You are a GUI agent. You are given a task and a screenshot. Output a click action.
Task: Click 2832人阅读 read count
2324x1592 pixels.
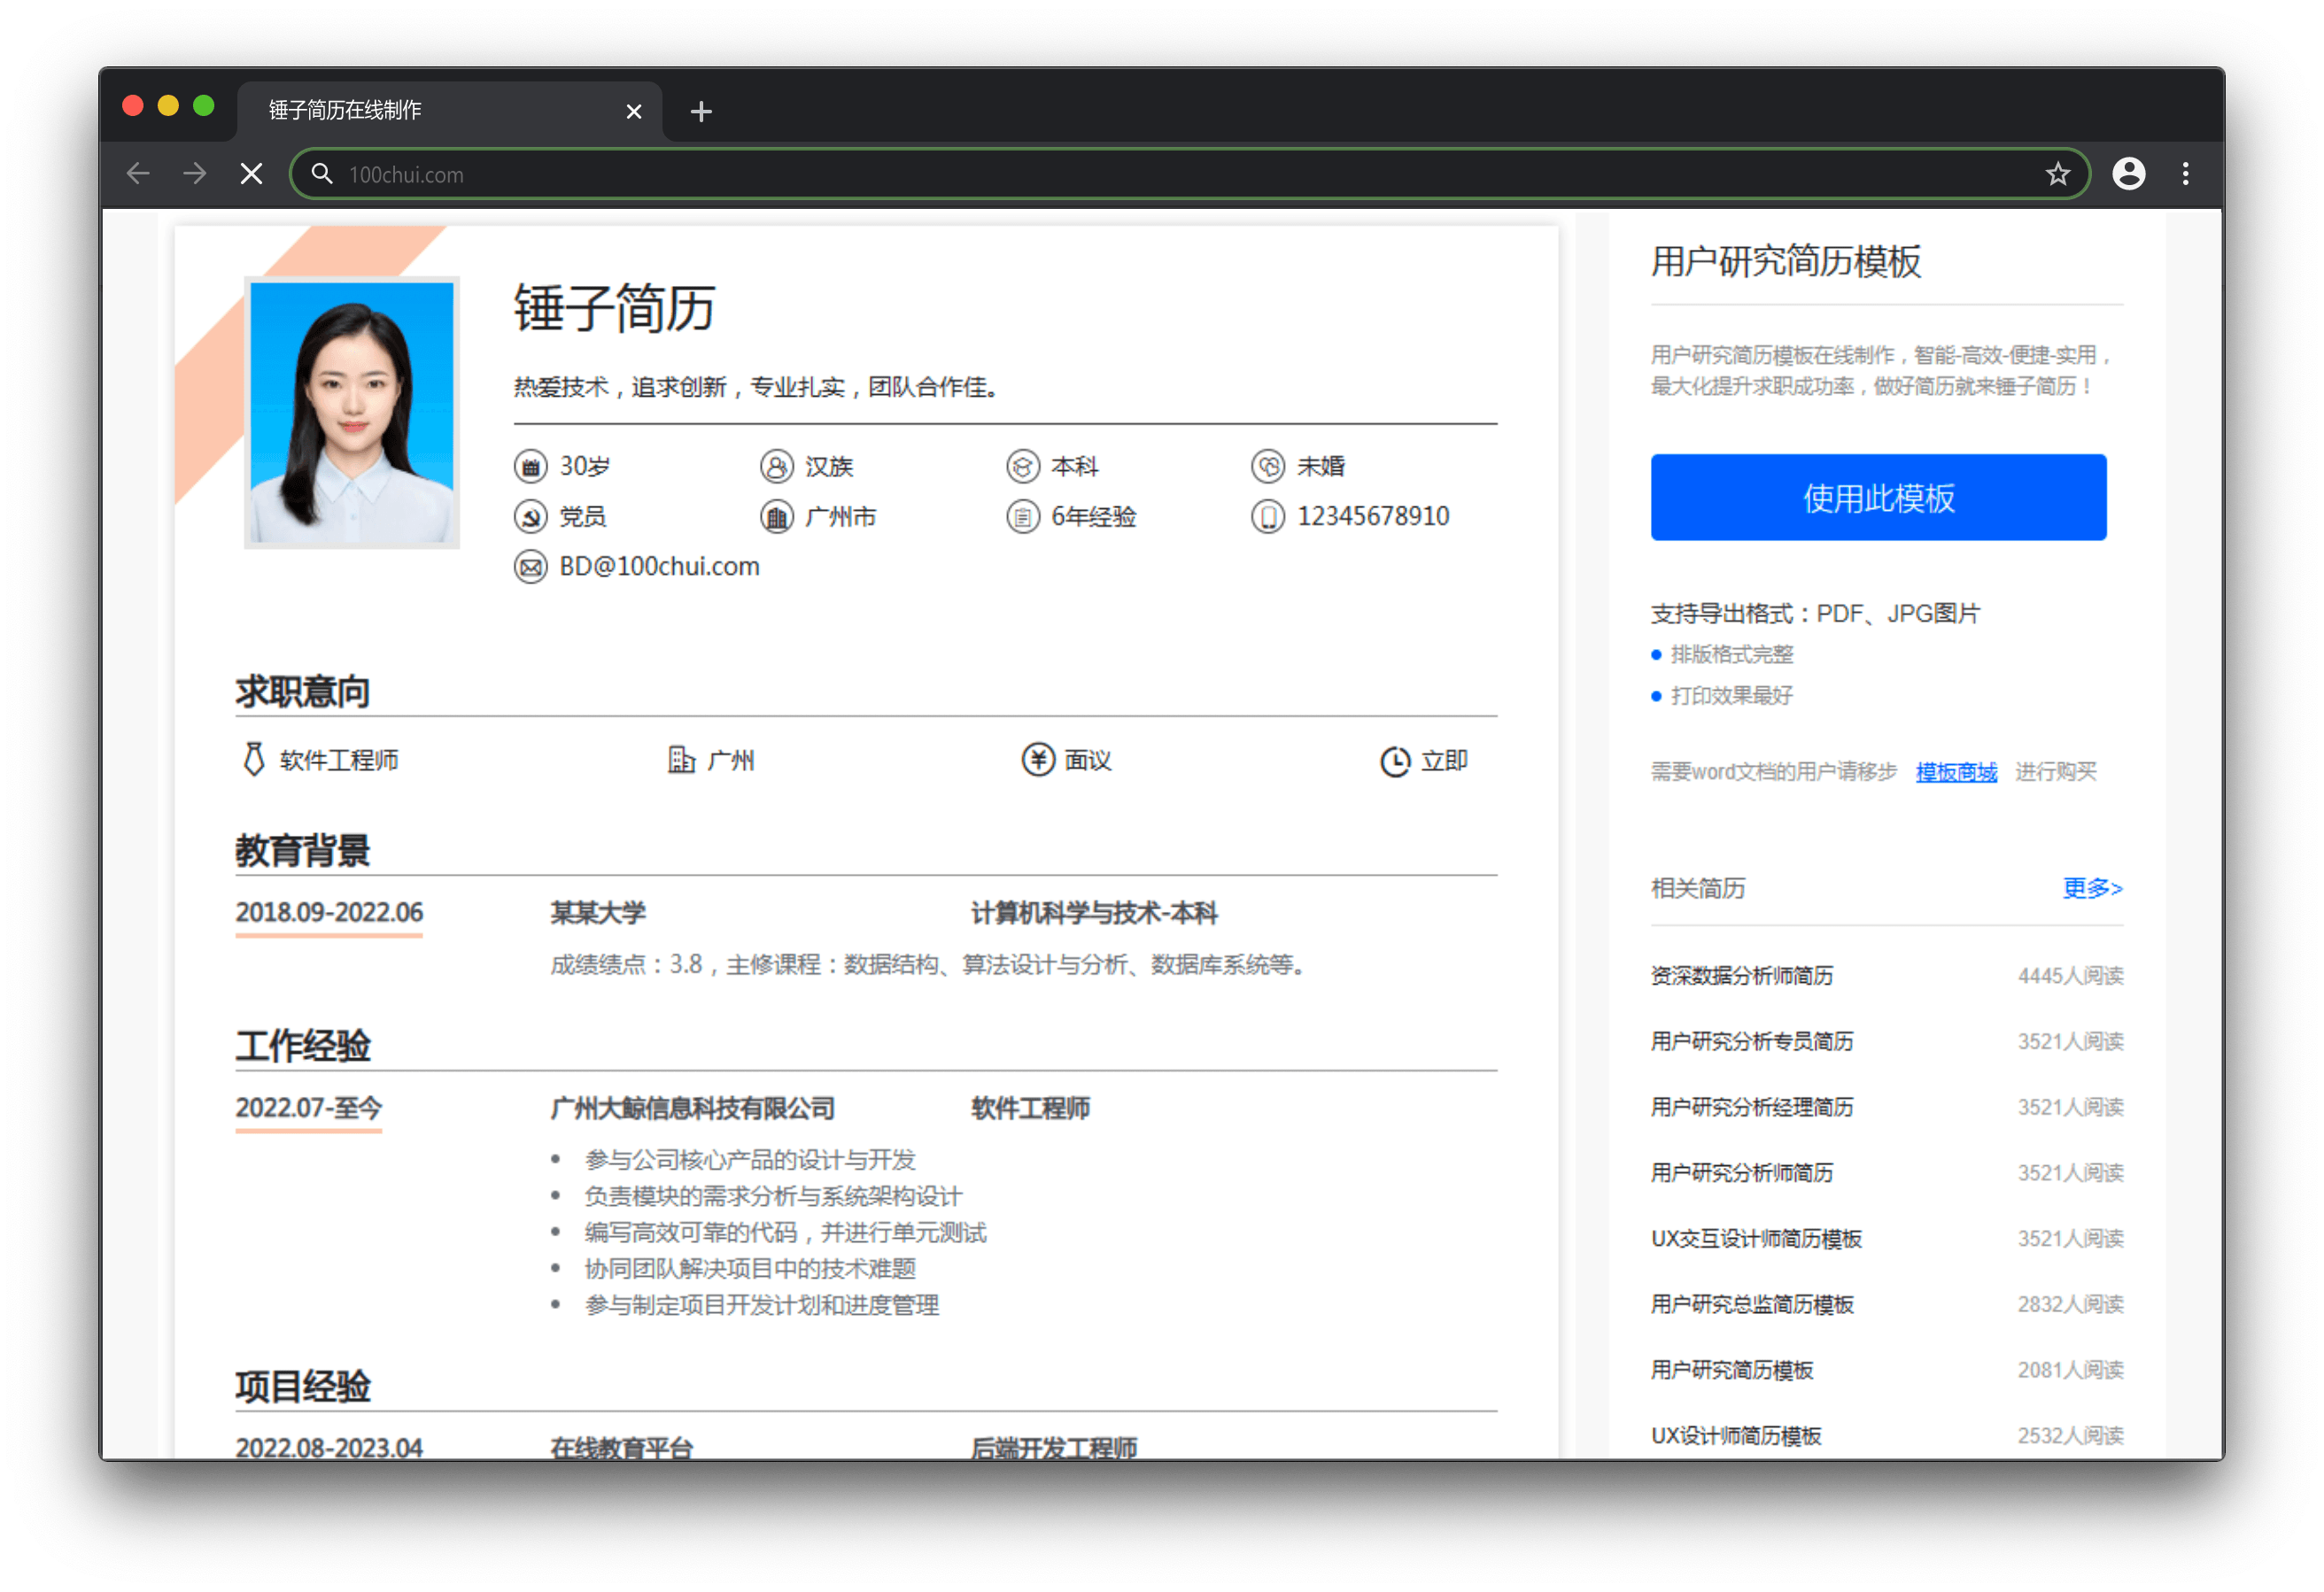(x=2069, y=1304)
